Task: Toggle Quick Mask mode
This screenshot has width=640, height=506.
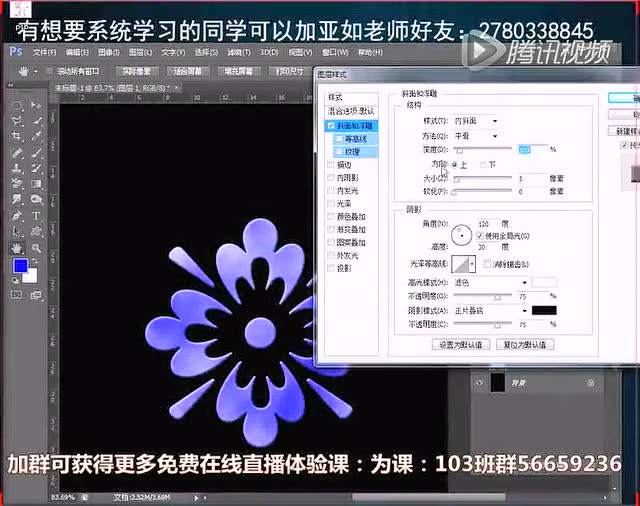Action: [x=16, y=295]
